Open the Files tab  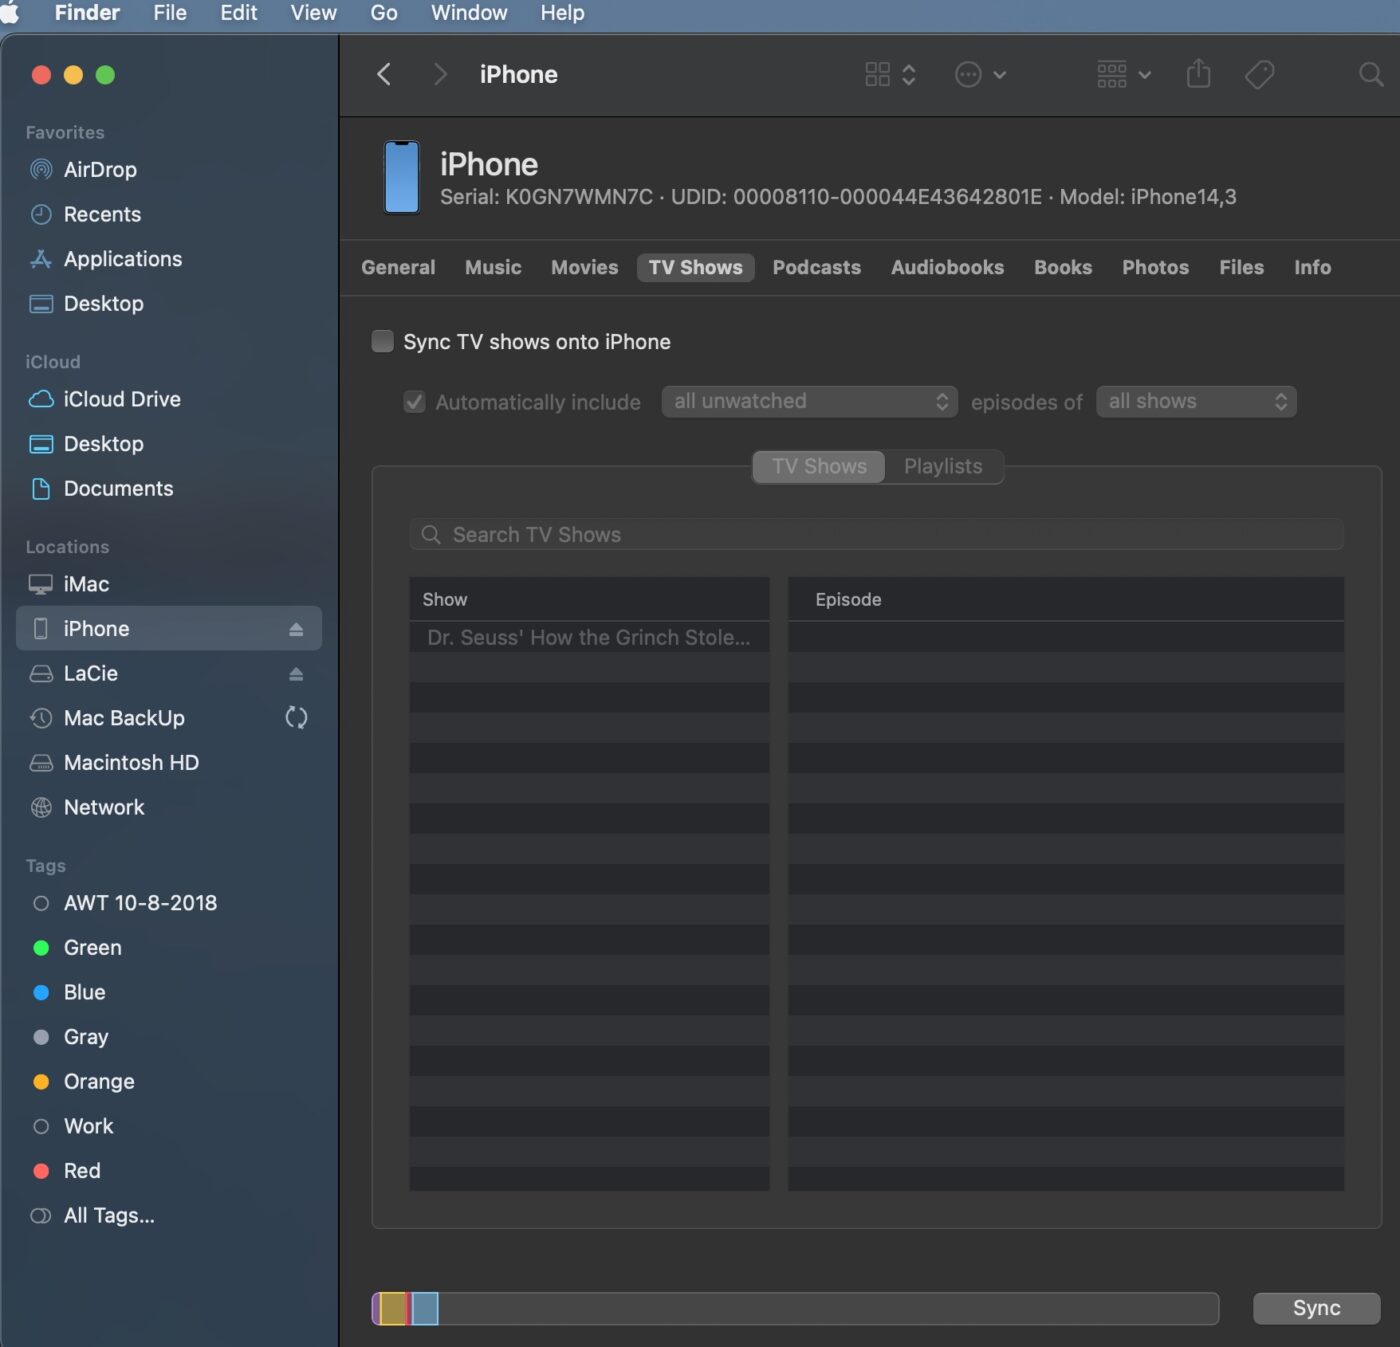[1241, 267]
